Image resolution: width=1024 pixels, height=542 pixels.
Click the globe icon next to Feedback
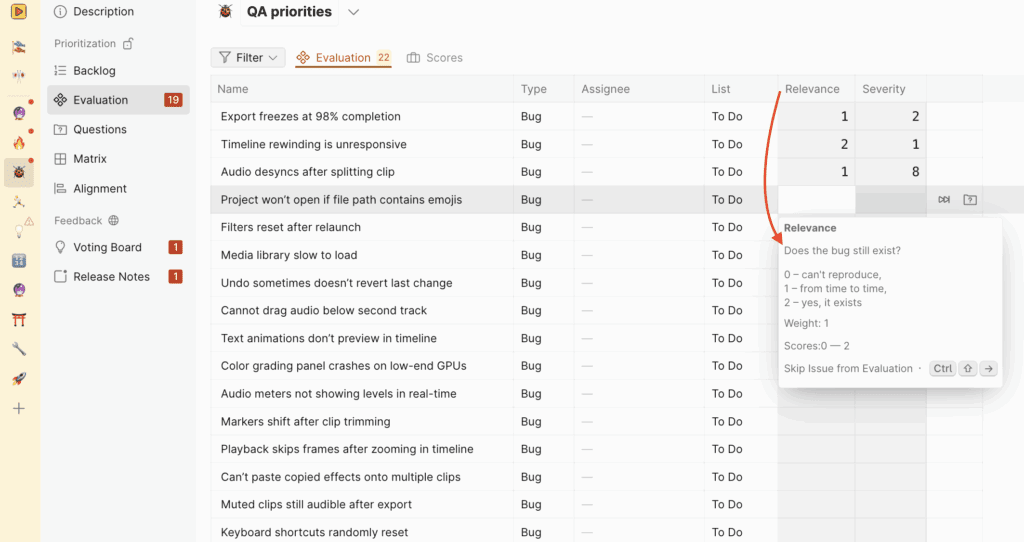coord(113,221)
